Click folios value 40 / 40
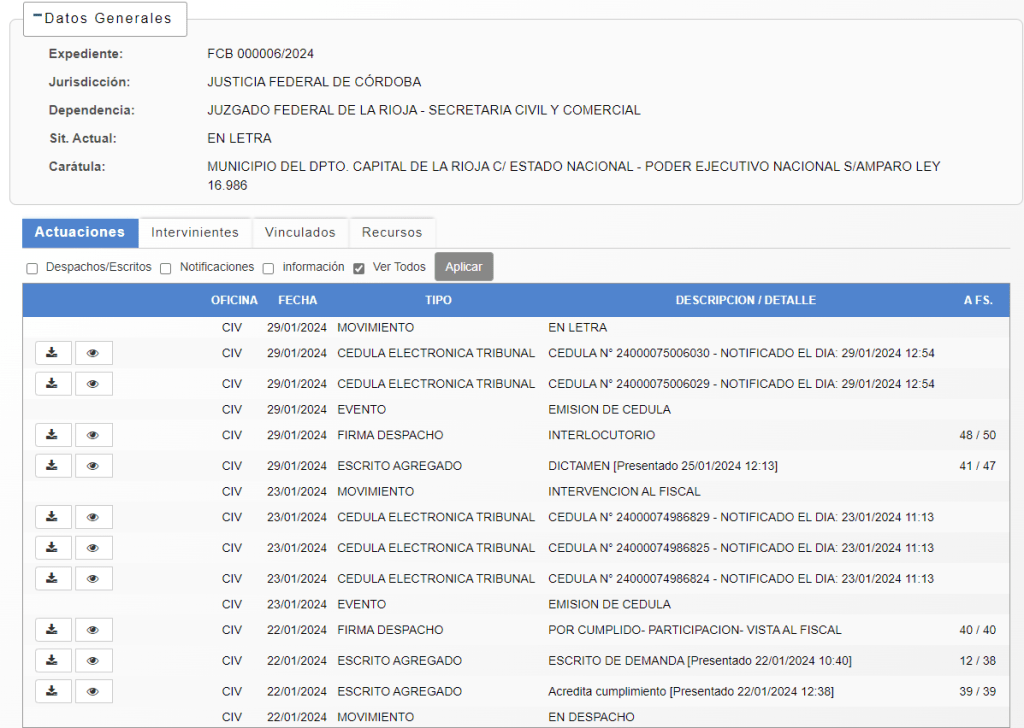Viewport: 1024px width, 728px height. click(x=978, y=630)
